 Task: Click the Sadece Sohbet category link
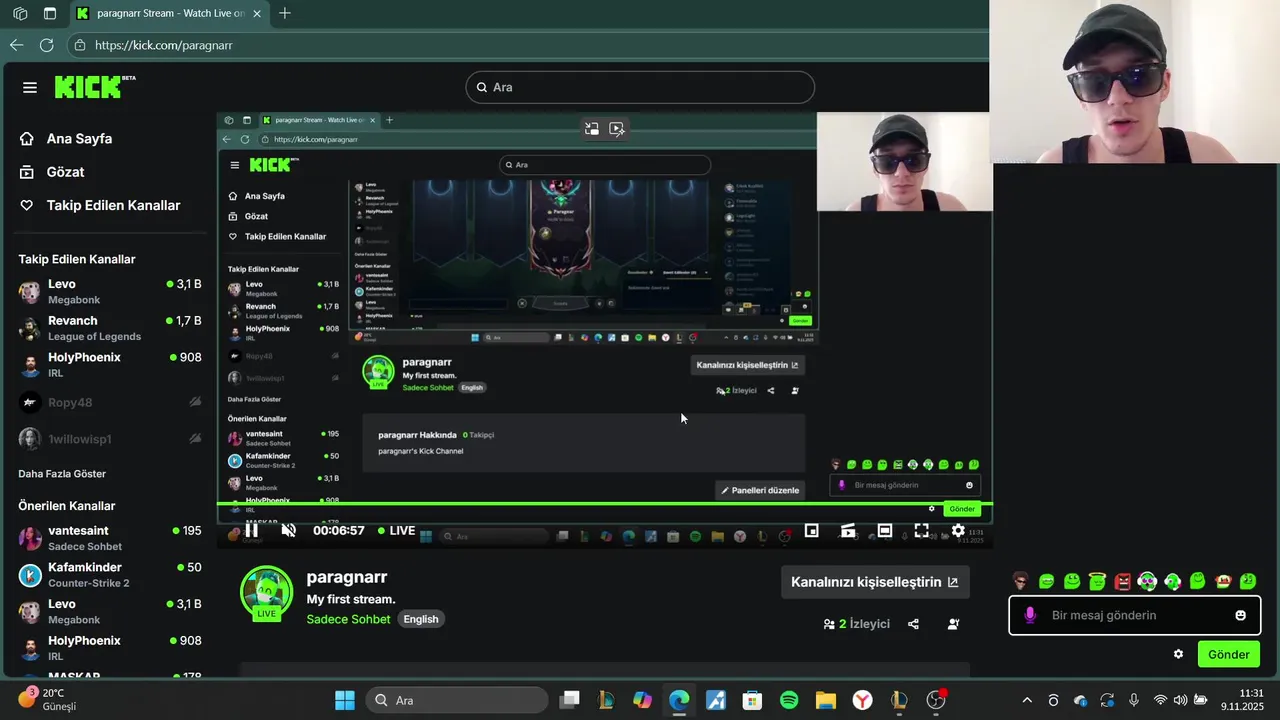pyautogui.click(x=348, y=619)
